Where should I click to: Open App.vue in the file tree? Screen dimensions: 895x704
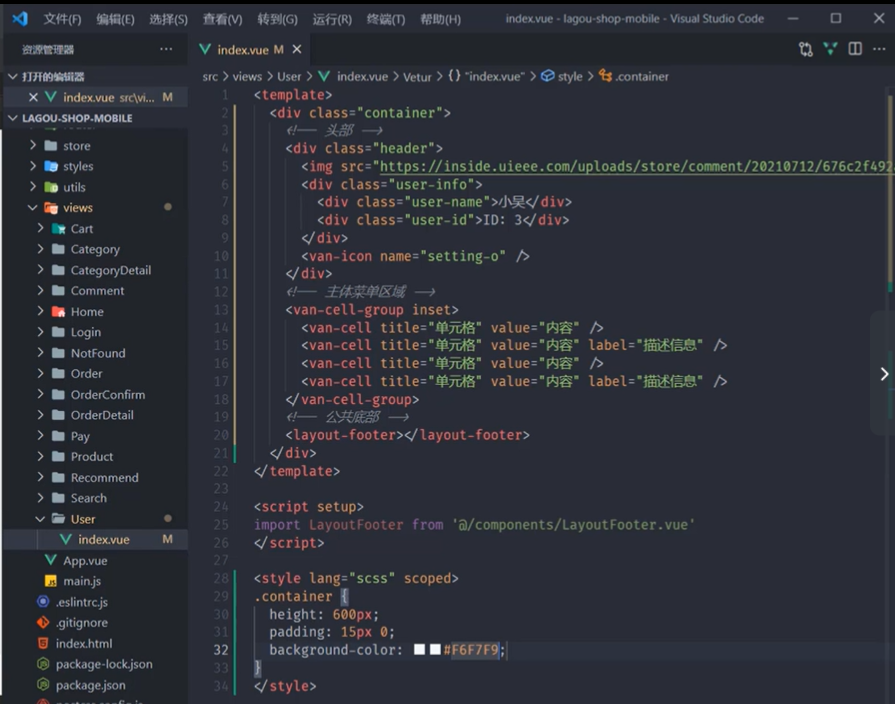[85, 561]
